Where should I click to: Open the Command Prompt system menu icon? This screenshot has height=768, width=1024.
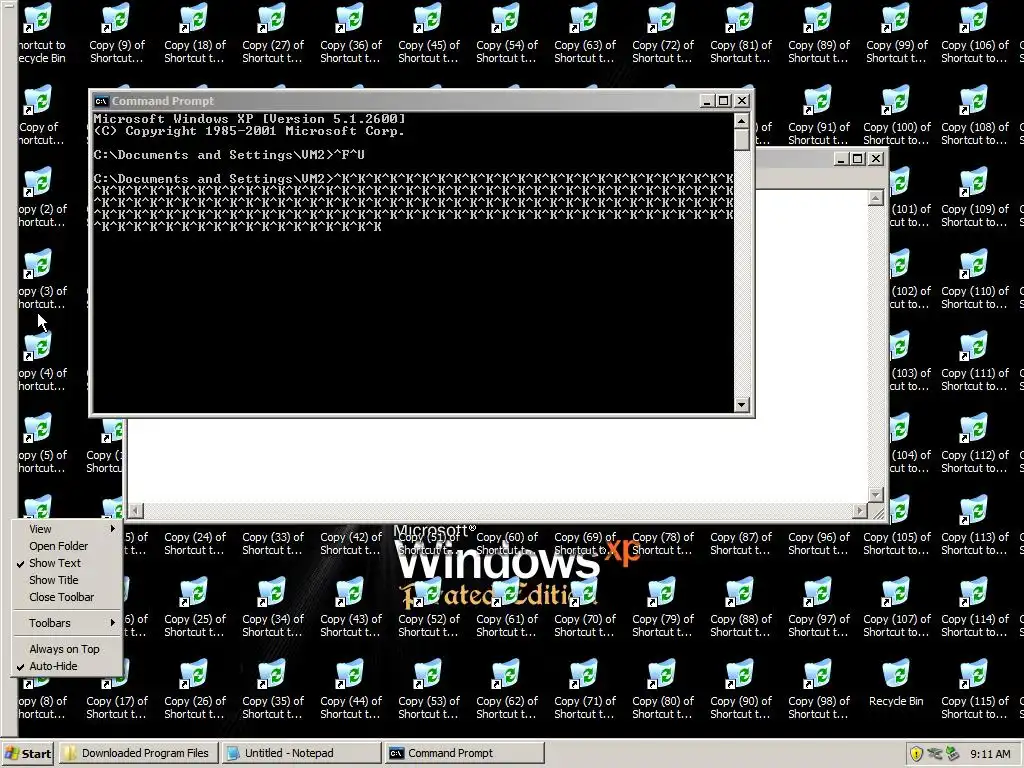[101, 101]
